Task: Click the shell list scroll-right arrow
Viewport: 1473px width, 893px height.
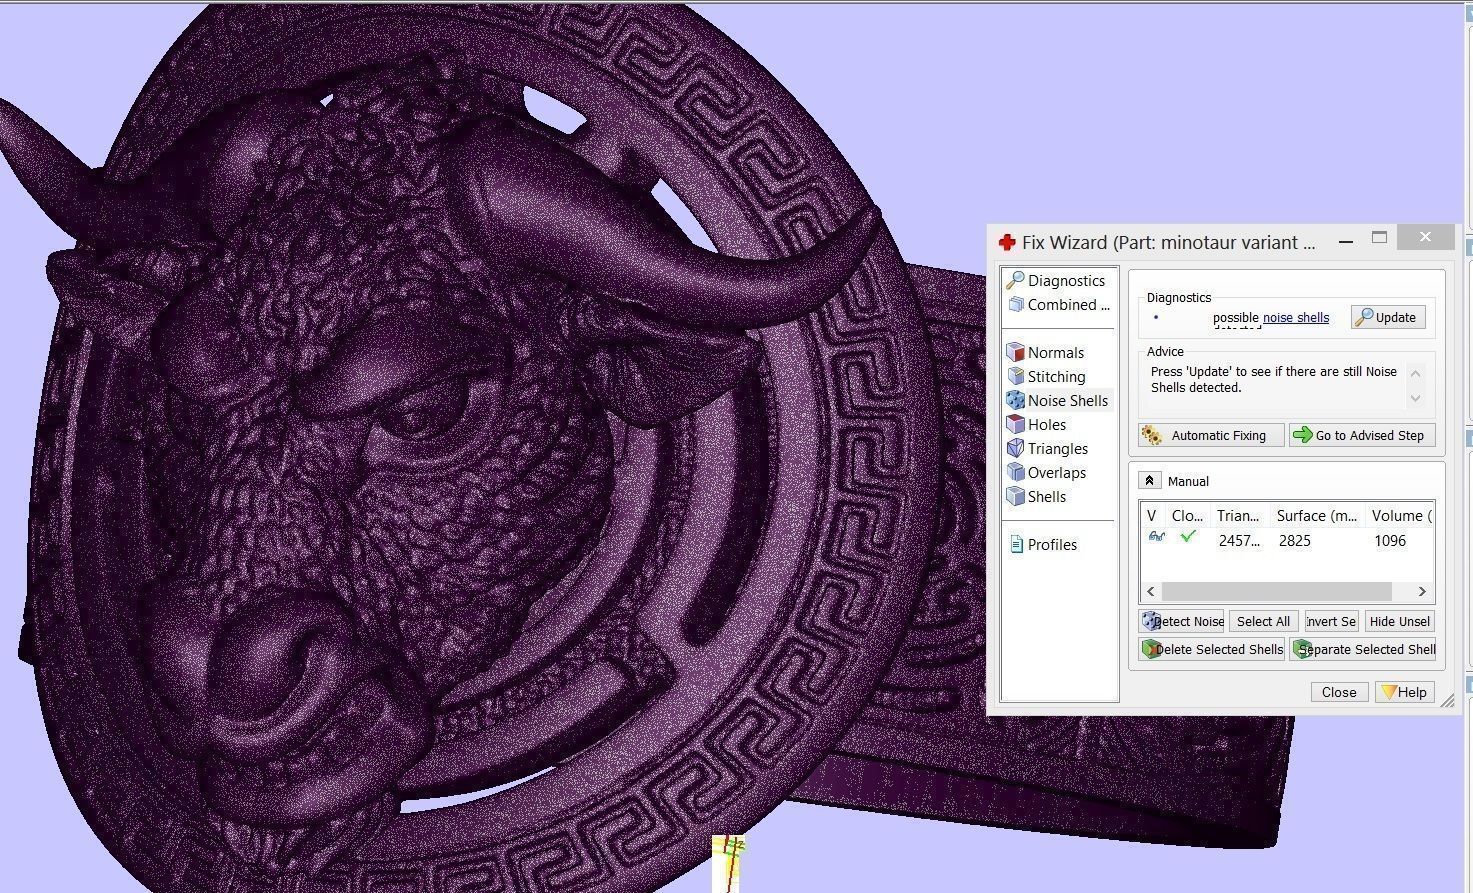Action: tap(1422, 592)
